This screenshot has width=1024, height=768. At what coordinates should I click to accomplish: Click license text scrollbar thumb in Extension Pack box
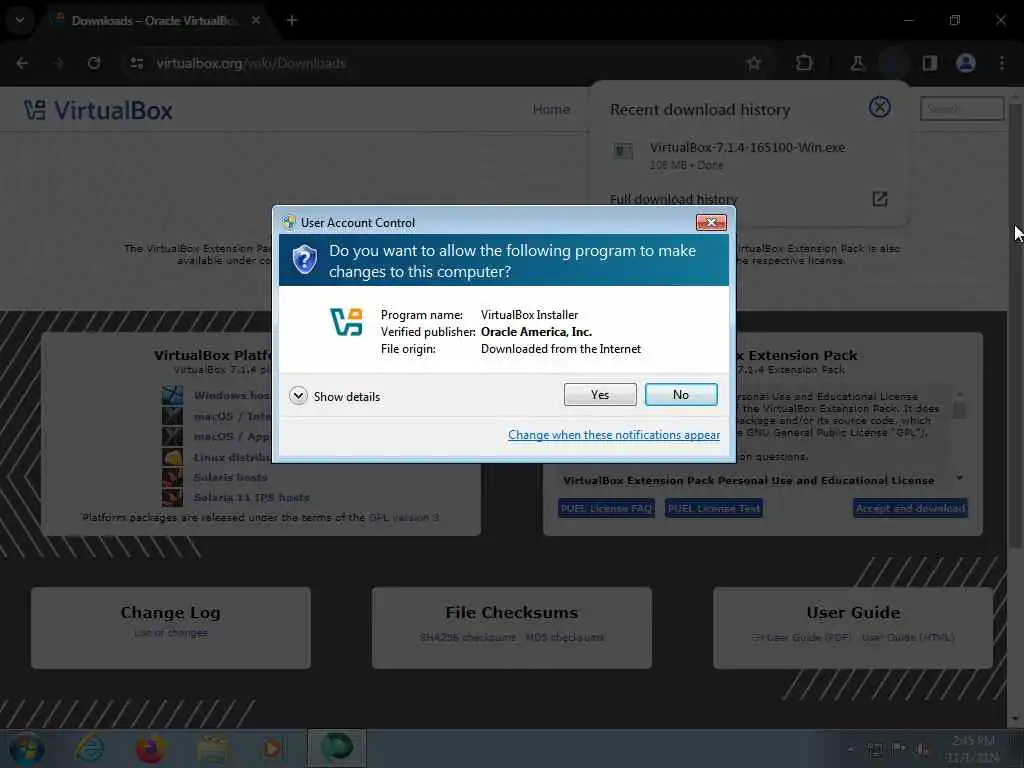click(x=959, y=410)
